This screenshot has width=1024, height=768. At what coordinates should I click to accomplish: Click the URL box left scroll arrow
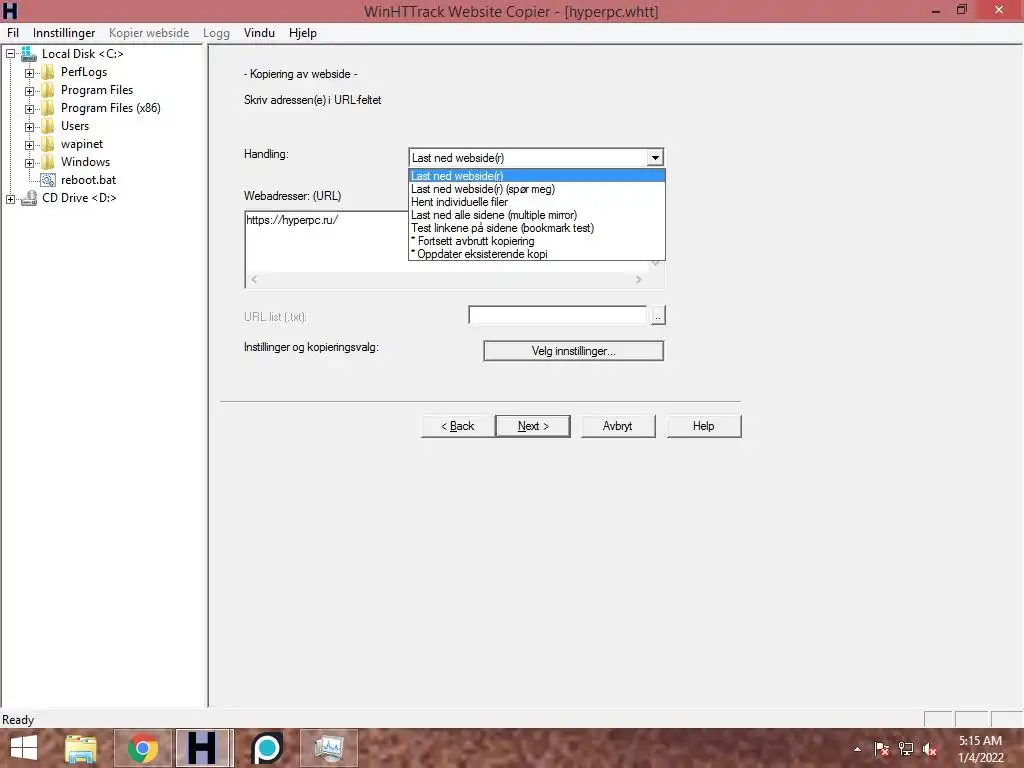[254, 280]
